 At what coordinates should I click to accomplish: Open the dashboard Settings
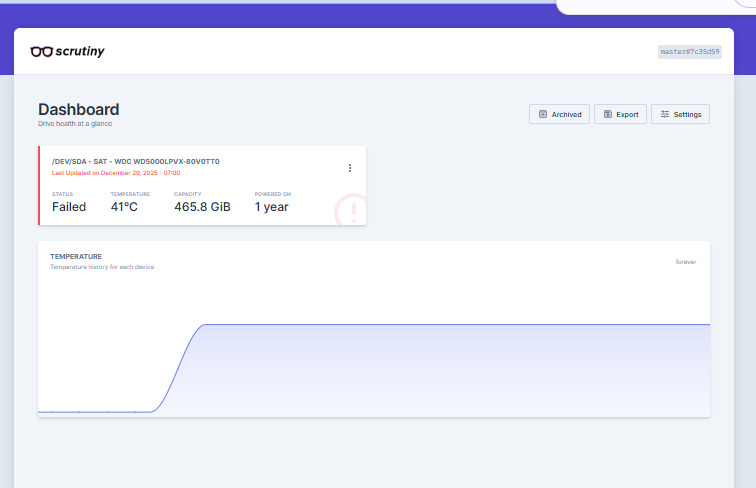click(x=680, y=114)
